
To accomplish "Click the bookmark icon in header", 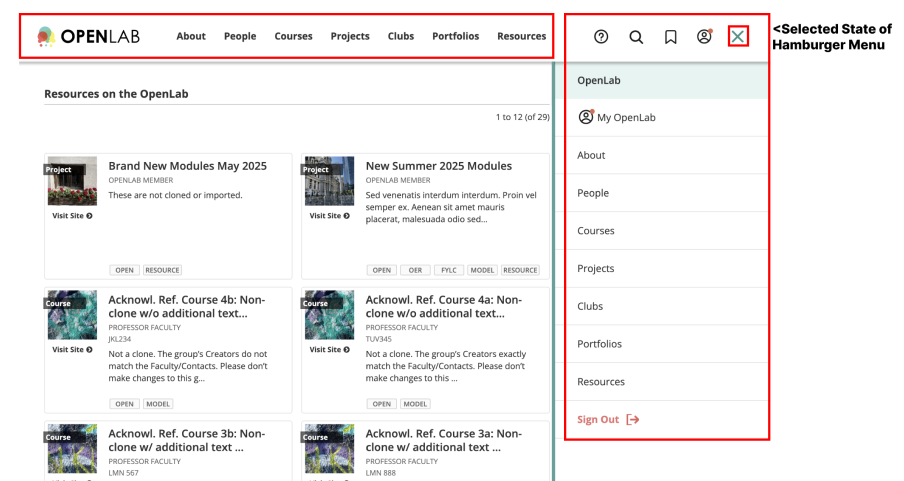I will coord(670,37).
